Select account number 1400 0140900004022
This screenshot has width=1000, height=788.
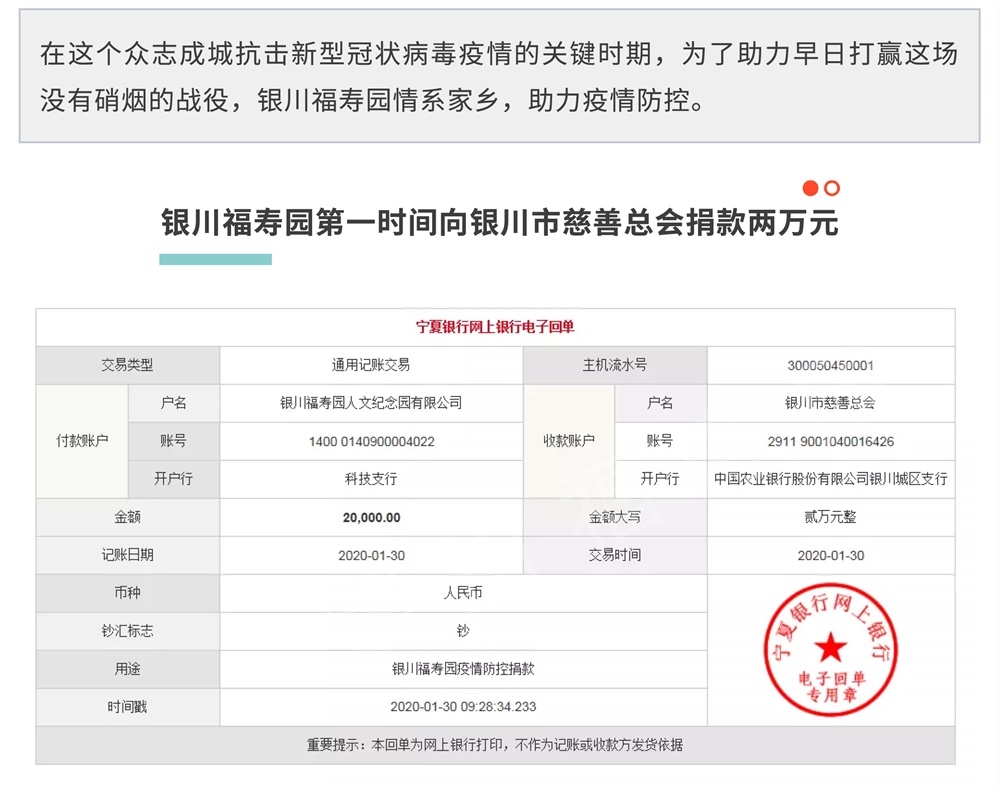click(371, 441)
